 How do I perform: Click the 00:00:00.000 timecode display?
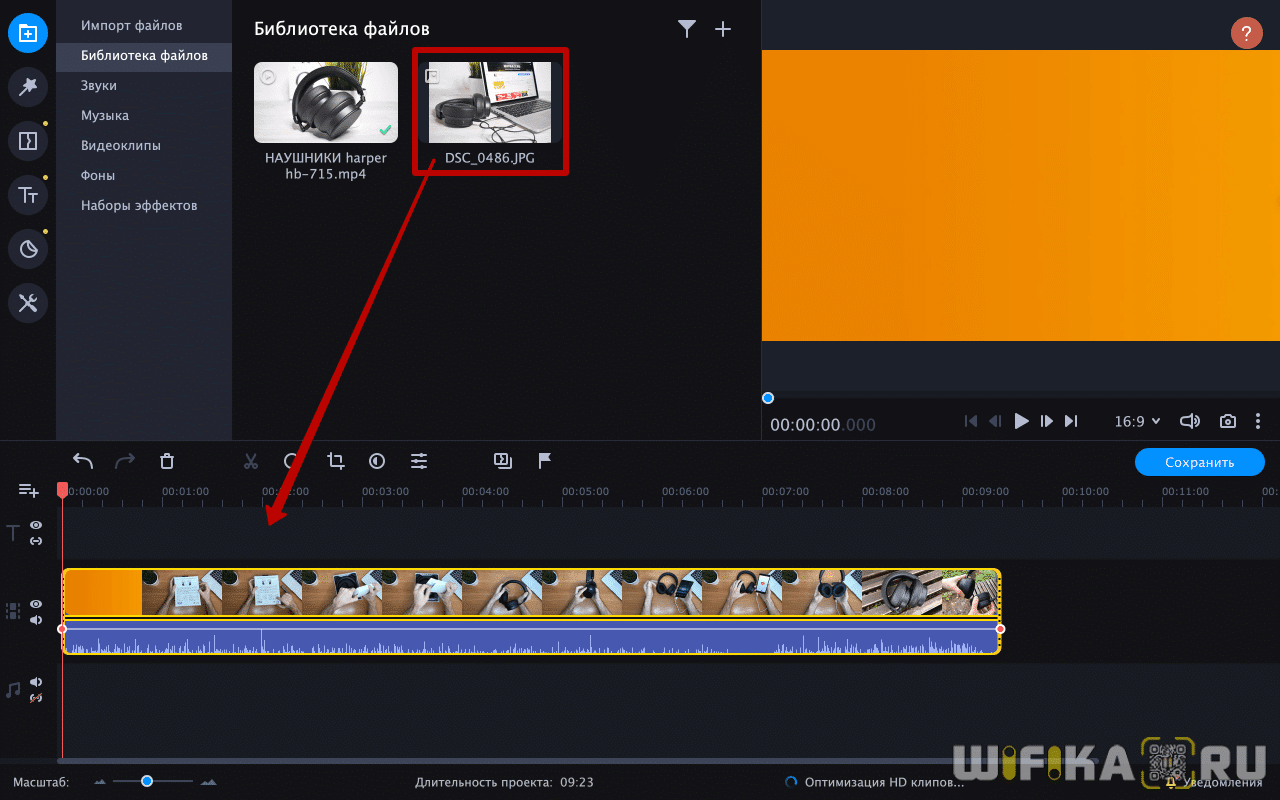(x=823, y=425)
